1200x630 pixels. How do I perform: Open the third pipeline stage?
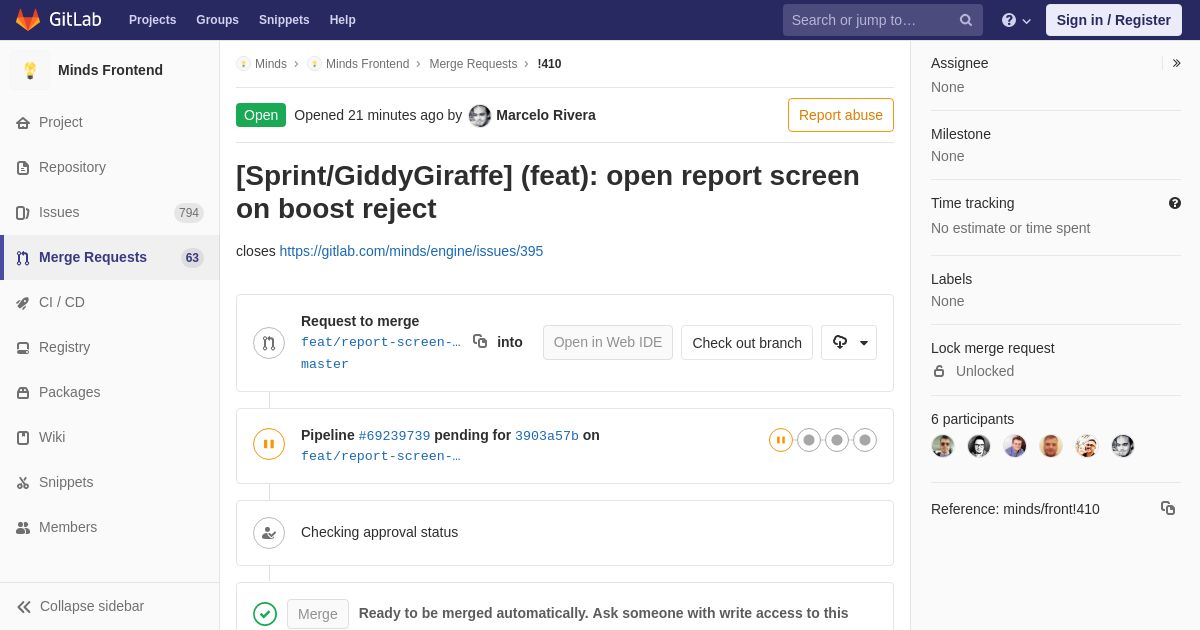[x=837, y=440]
